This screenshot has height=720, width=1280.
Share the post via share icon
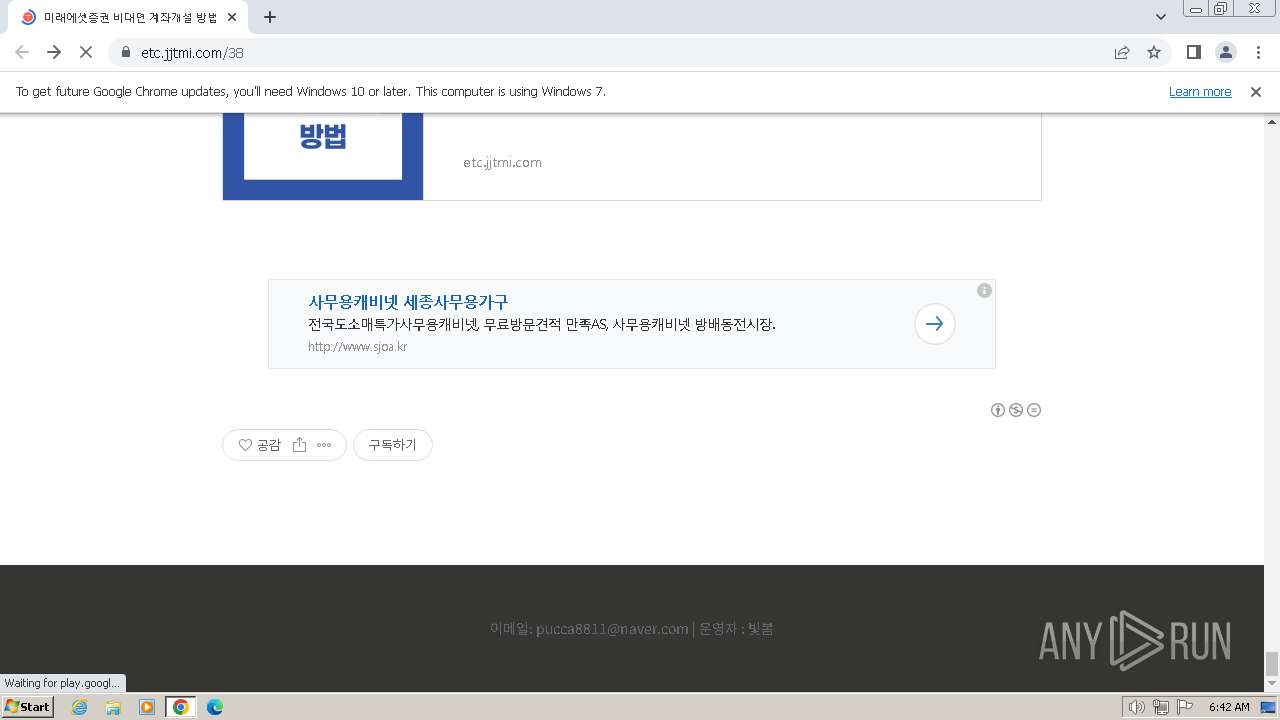pyautogui.click(x=299, y=445)
